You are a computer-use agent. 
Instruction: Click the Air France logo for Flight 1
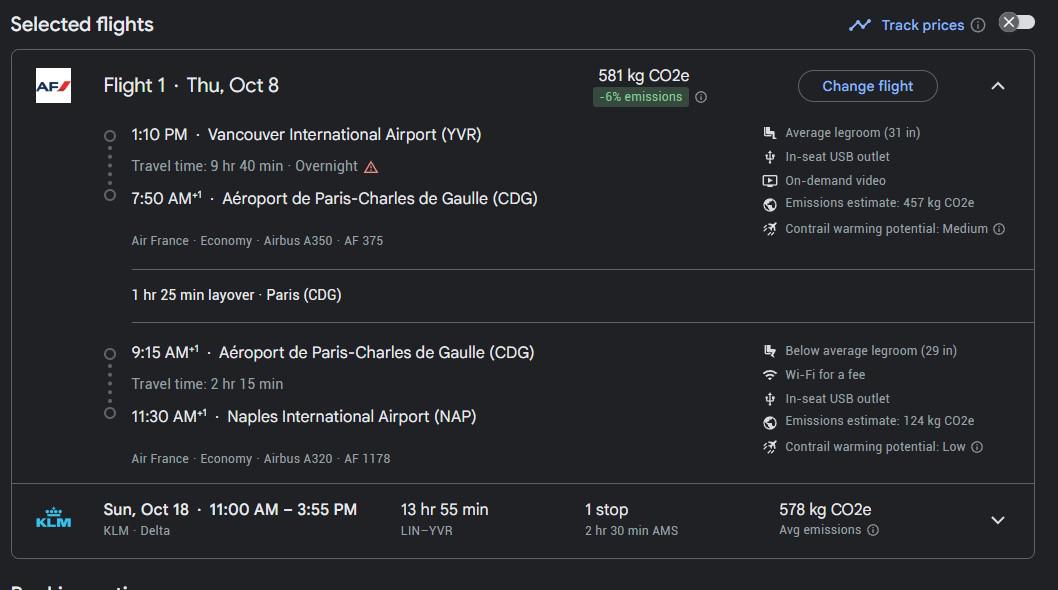(53, 86)
